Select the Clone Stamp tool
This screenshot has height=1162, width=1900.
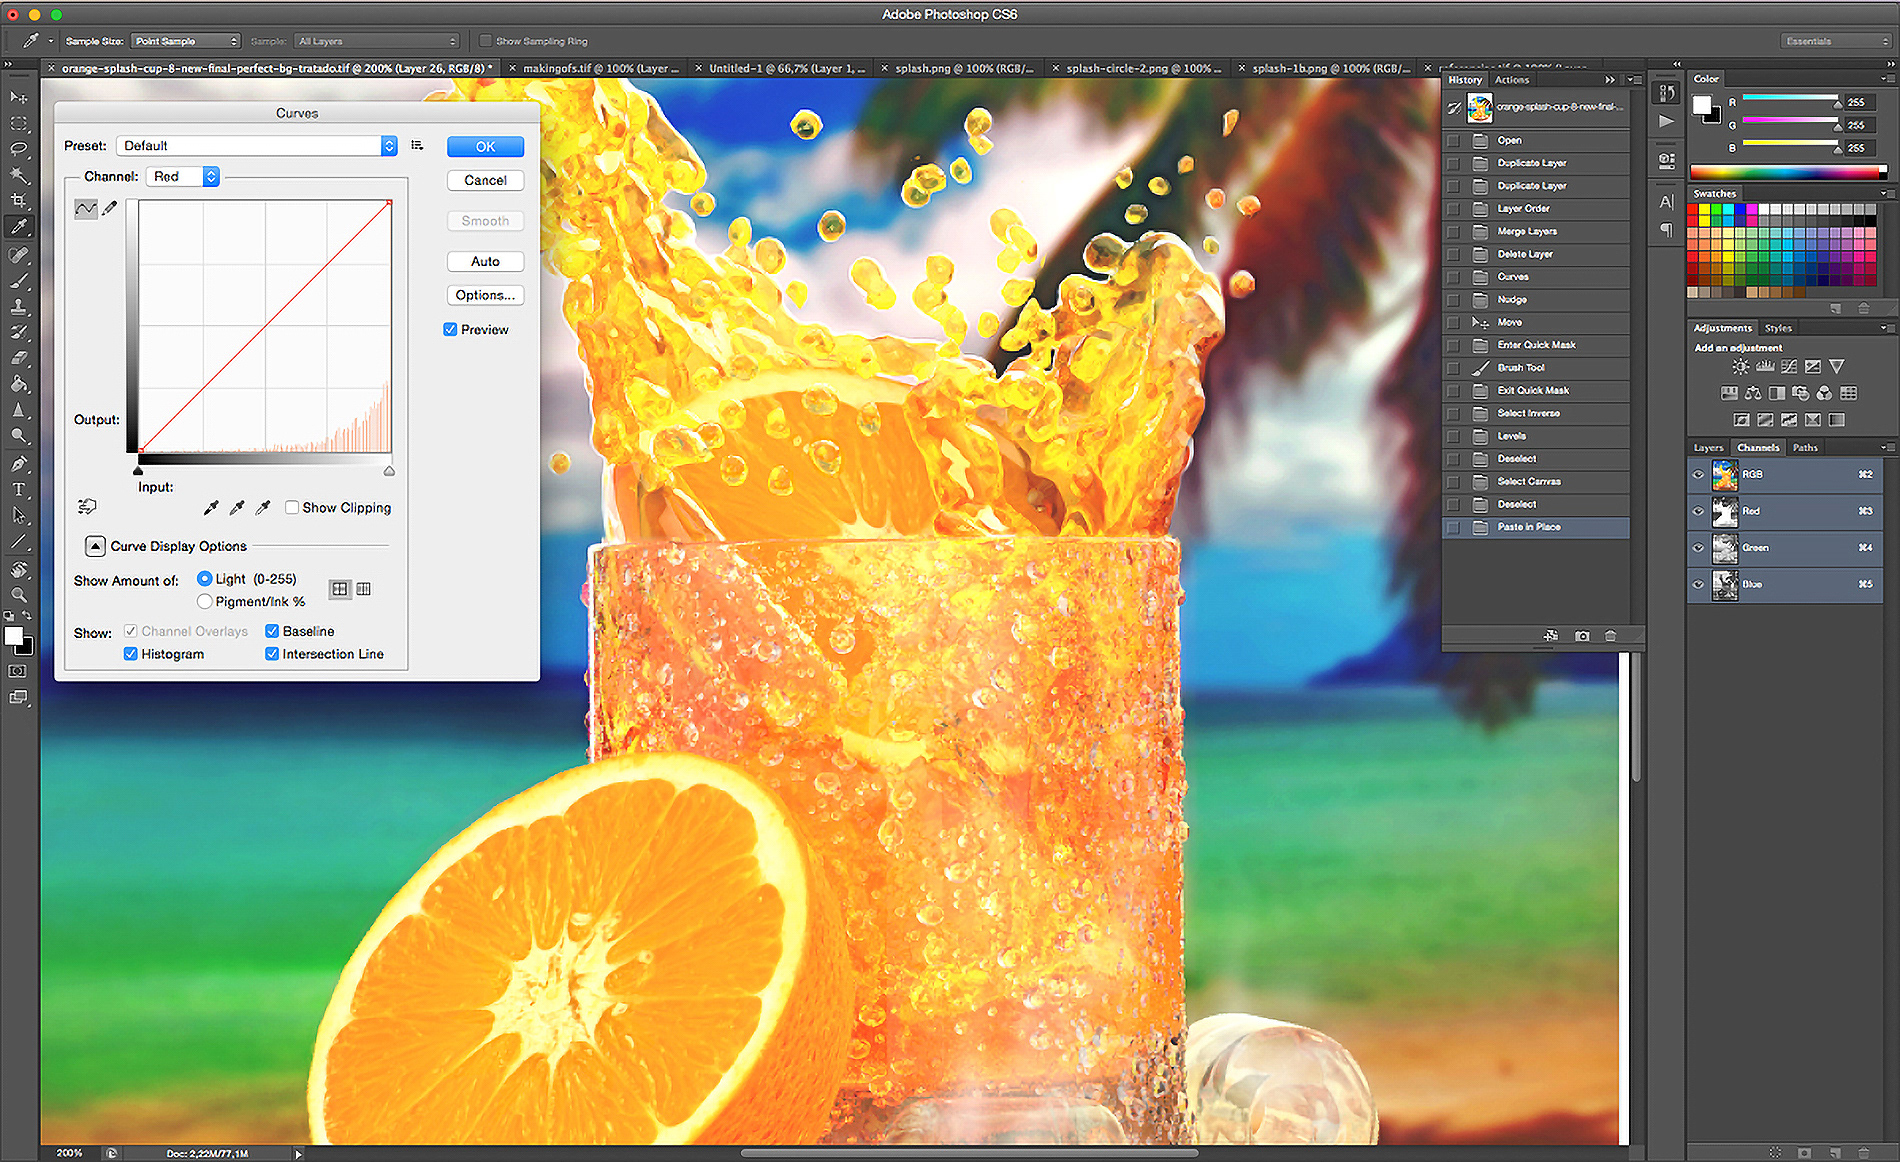coord(18,306)
